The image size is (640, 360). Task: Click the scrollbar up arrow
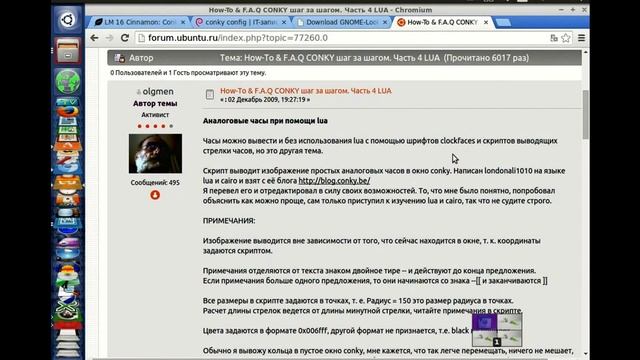click(586, 53)
